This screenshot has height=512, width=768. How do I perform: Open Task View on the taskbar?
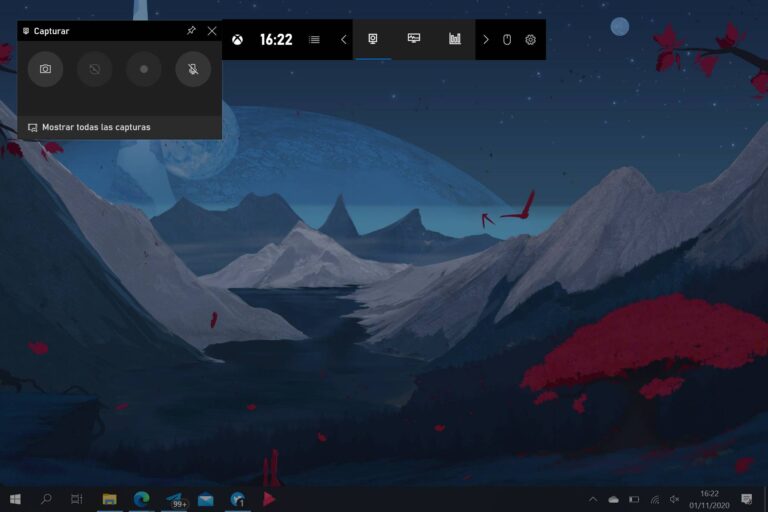77,499
